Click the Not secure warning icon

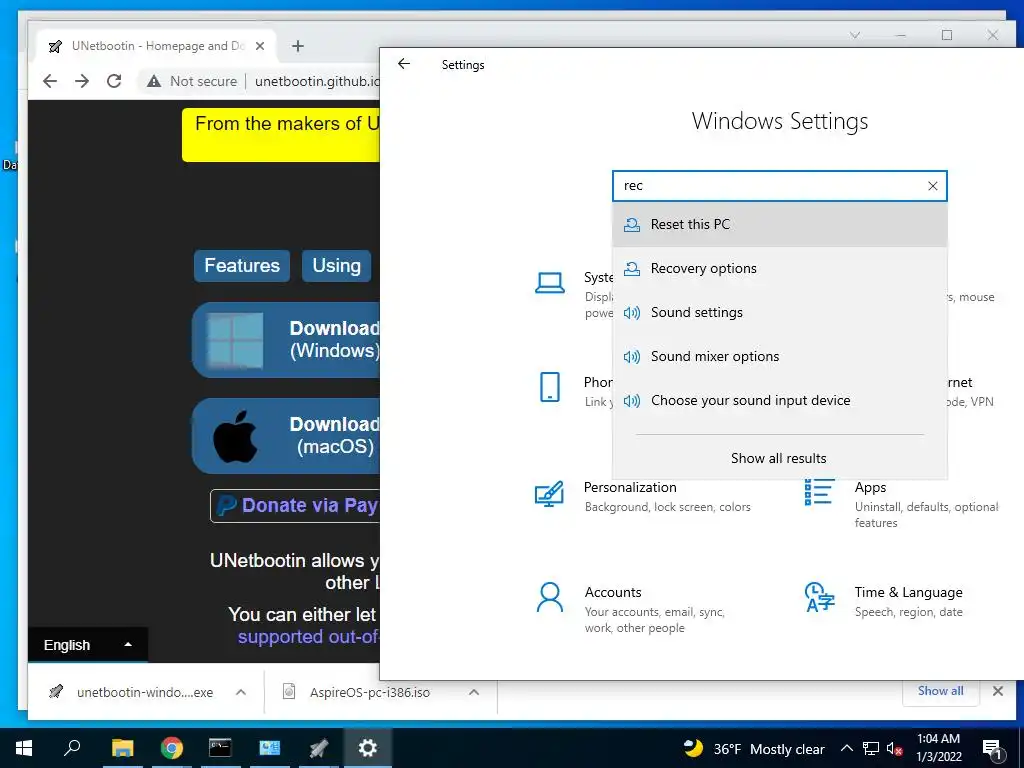153,82
